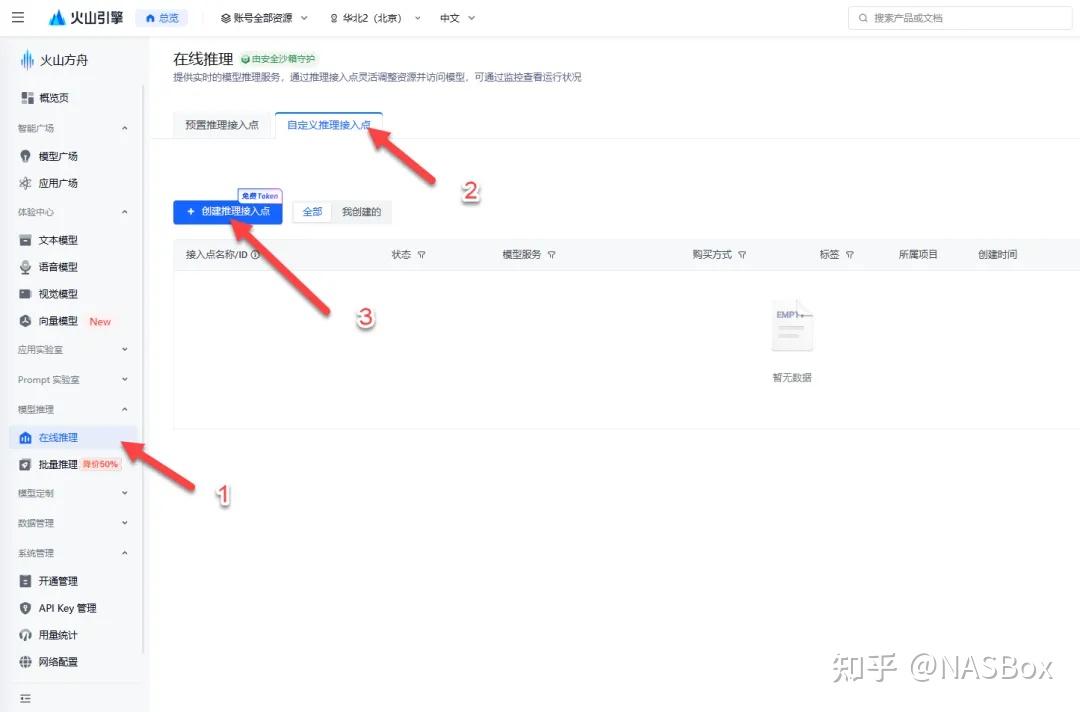Click the 概览页 sidebar icon

27,98
